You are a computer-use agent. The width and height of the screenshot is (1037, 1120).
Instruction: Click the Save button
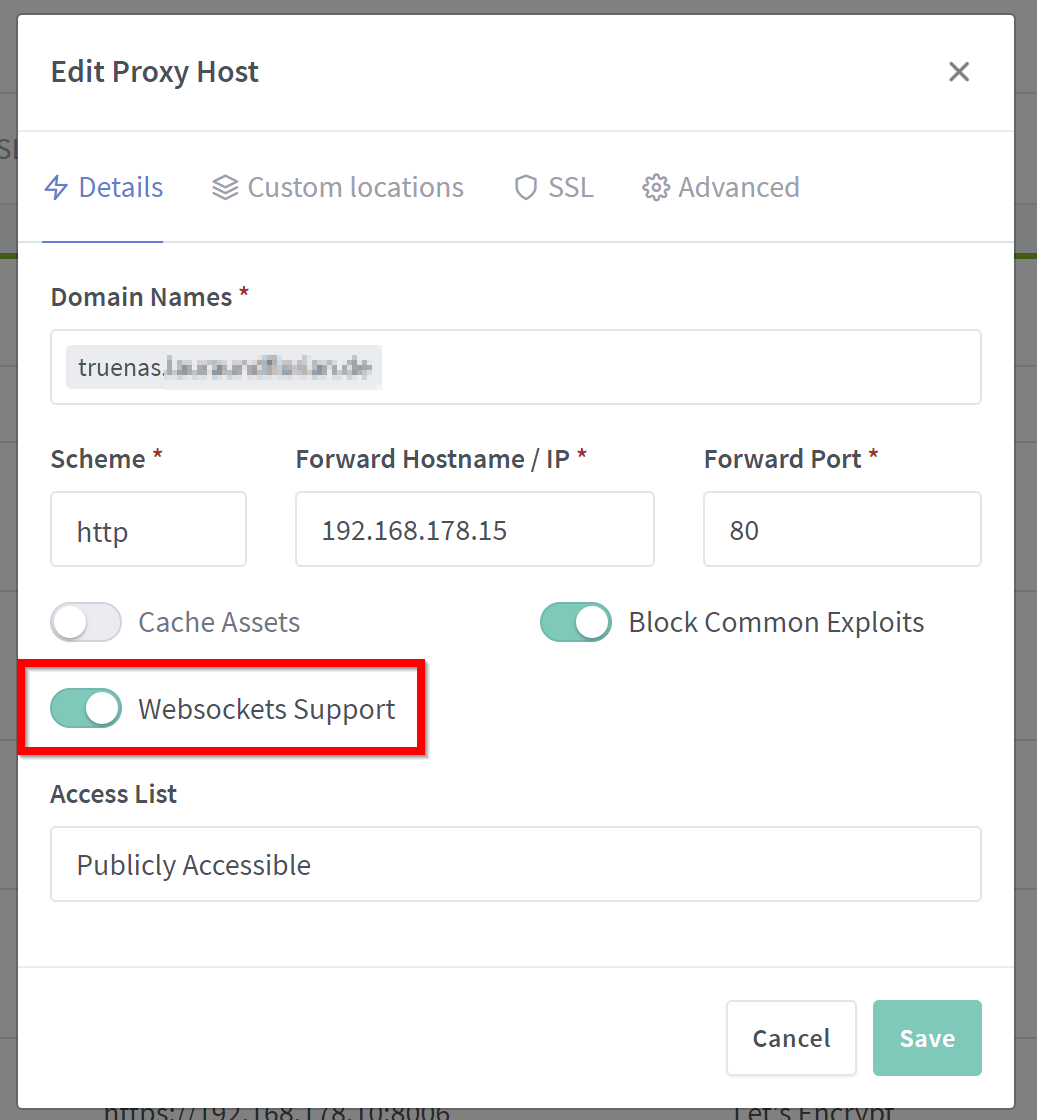click(x=927, y=1038)
